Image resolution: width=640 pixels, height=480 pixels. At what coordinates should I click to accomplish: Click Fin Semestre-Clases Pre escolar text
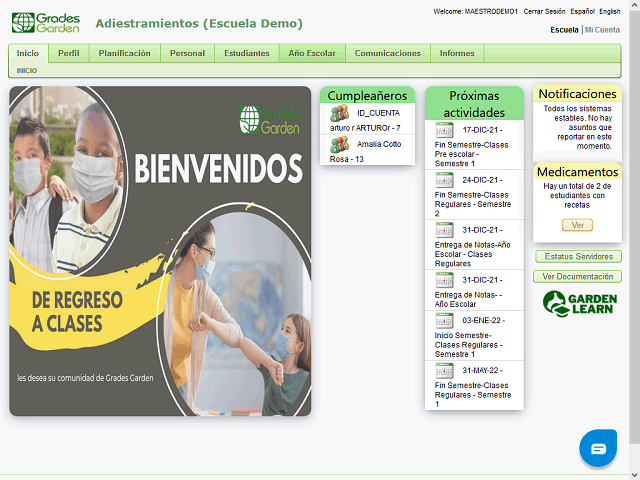[471, 154]
